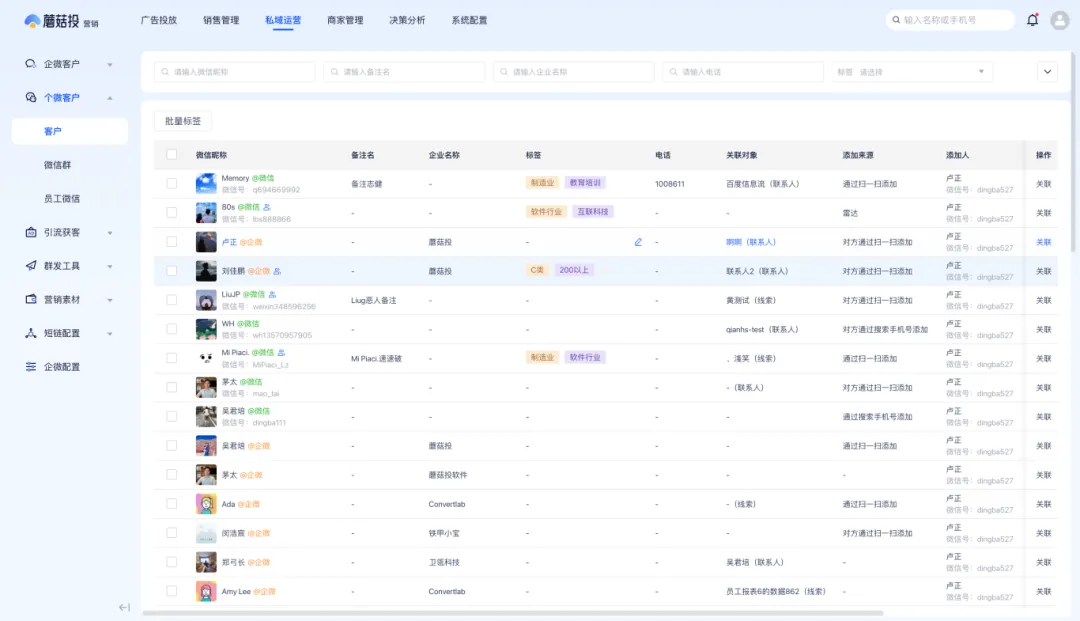Open the 企微客户 sidebar section icon
1080x621 pixels.
pyautogui.click(x=30, y=63)
